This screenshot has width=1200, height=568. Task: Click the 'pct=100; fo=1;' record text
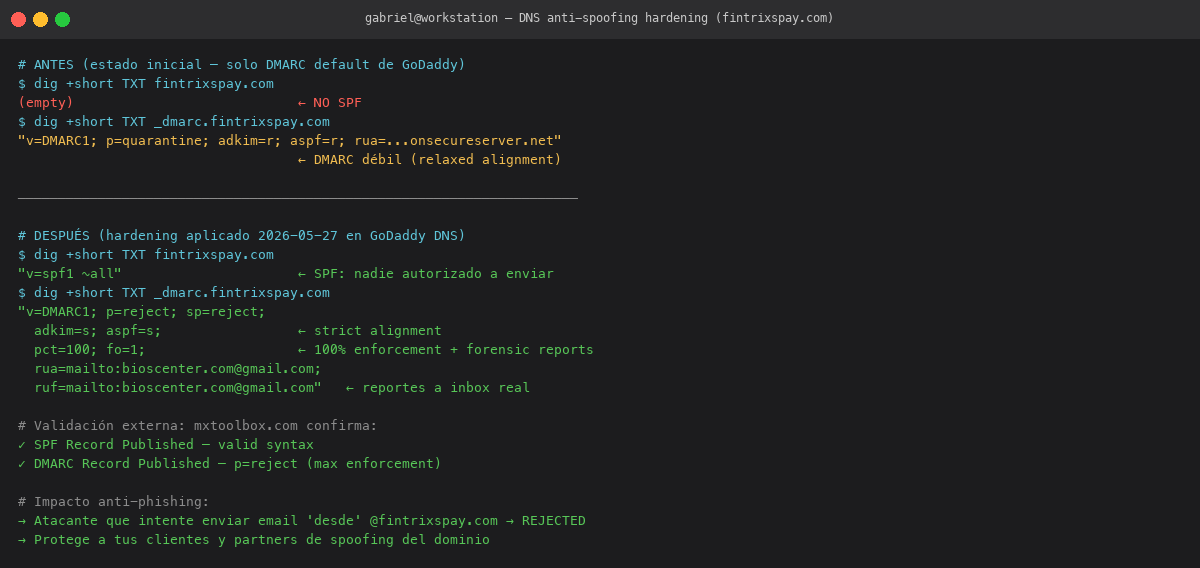90,350
